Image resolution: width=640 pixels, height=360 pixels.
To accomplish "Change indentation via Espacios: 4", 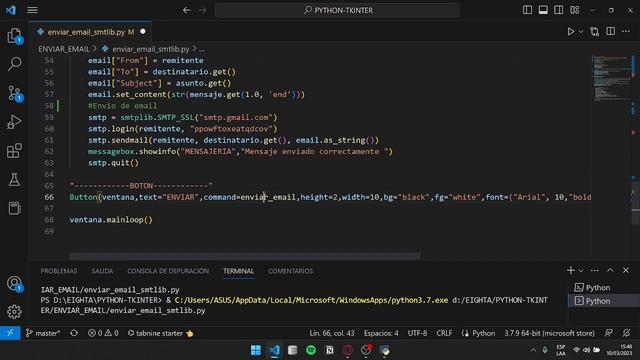I will point(381,333).
